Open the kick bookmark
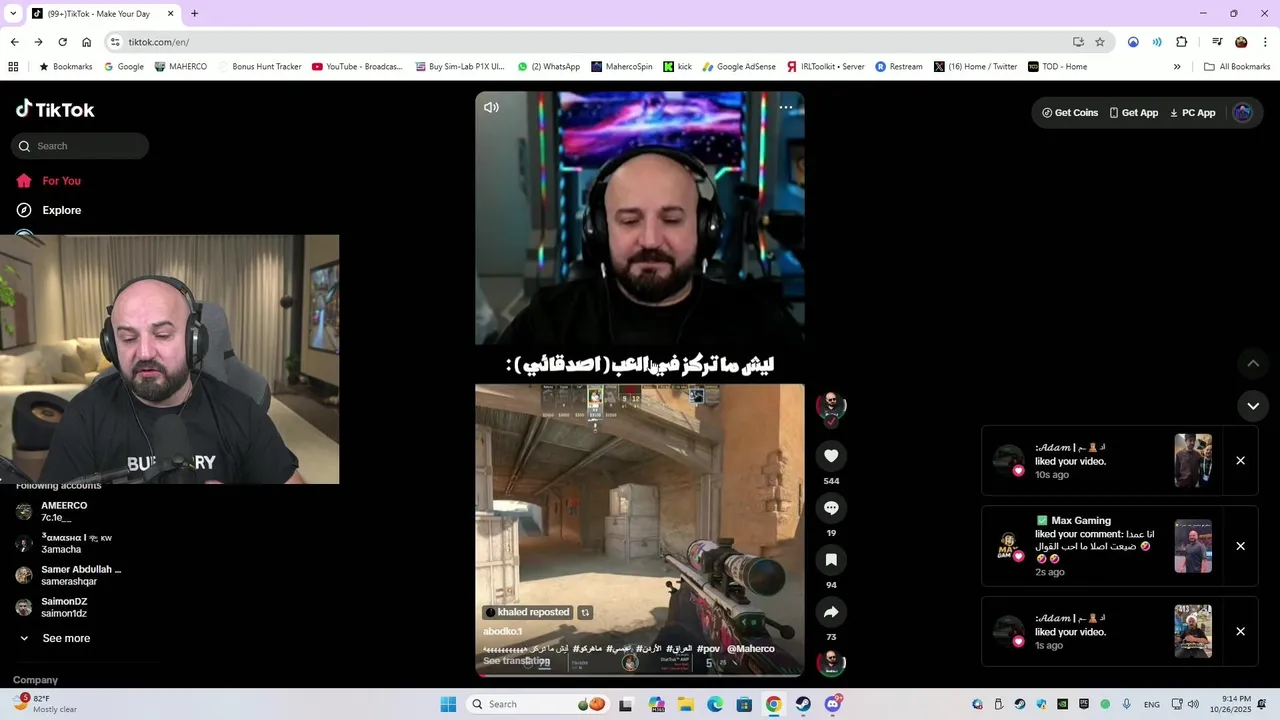 coord(677,67)
